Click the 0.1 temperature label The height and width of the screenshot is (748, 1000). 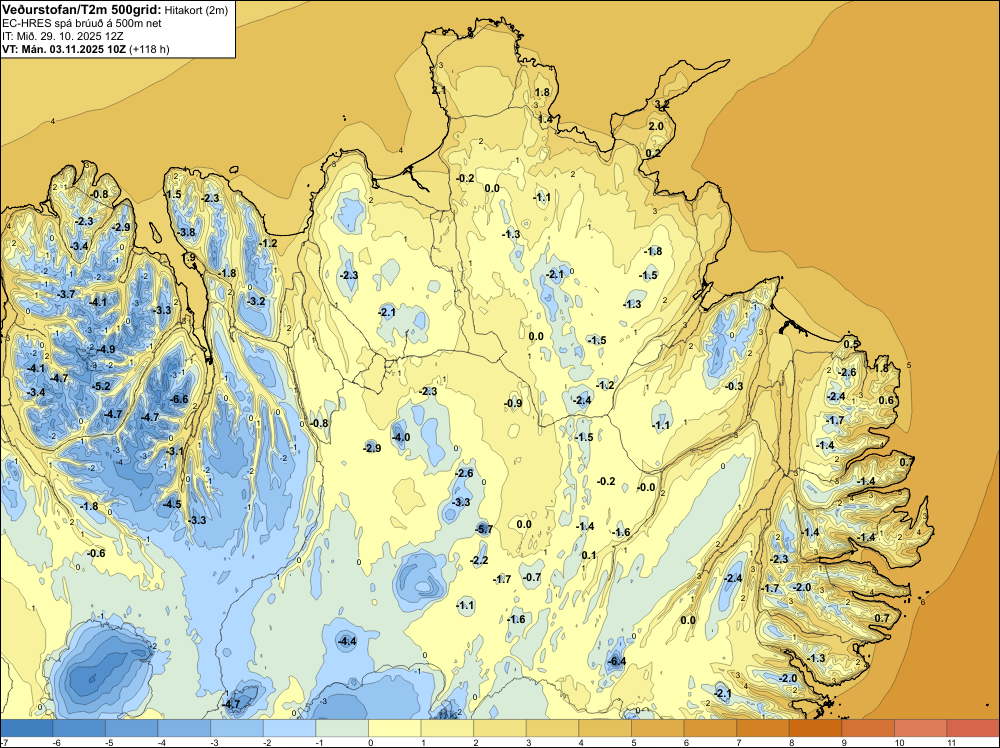(x=589, y=555)
